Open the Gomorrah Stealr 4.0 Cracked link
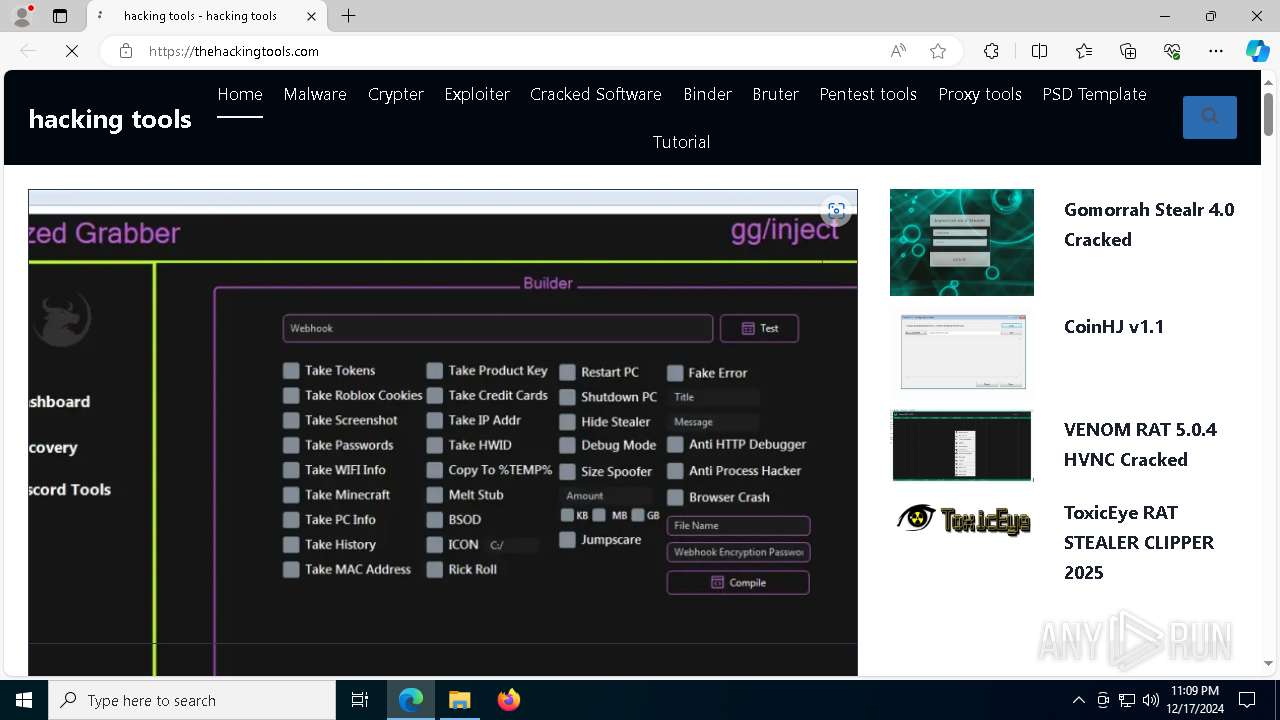The width and height of the screenshot is (1280, 720). pyautogui.click(x=1149, y=225)
